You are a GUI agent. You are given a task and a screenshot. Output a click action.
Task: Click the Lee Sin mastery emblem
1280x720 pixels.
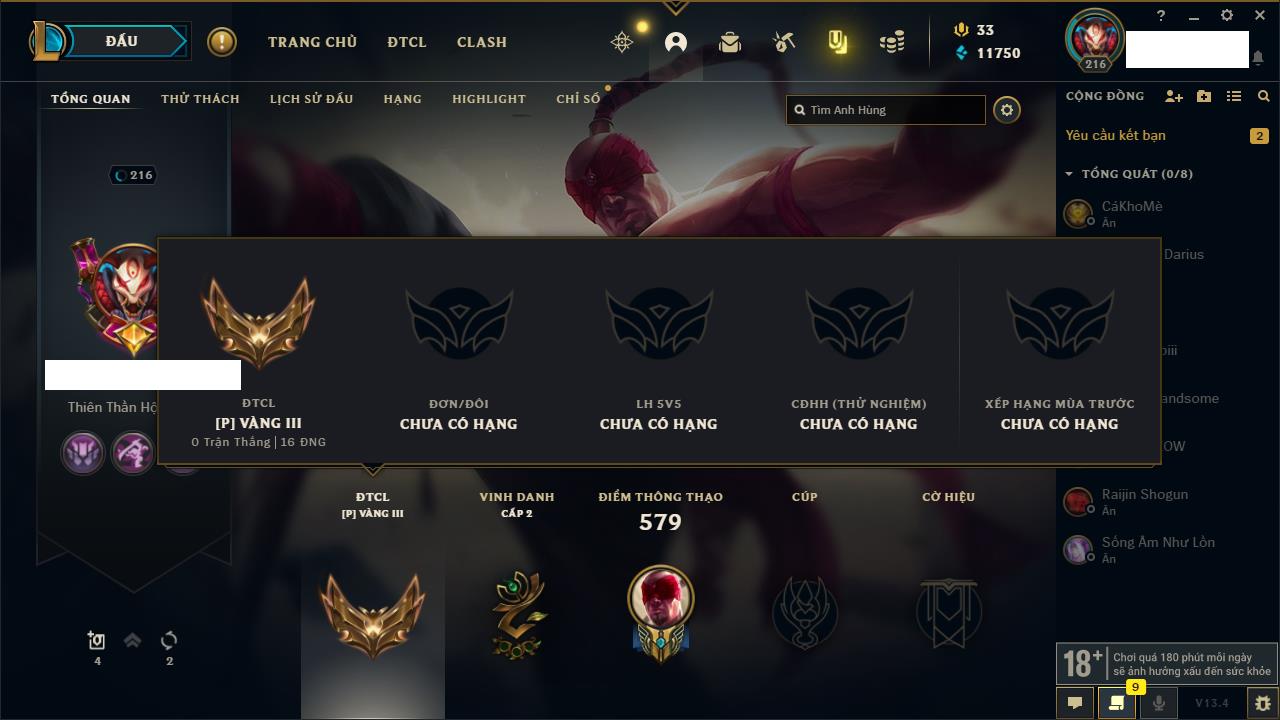click(661, 611)
